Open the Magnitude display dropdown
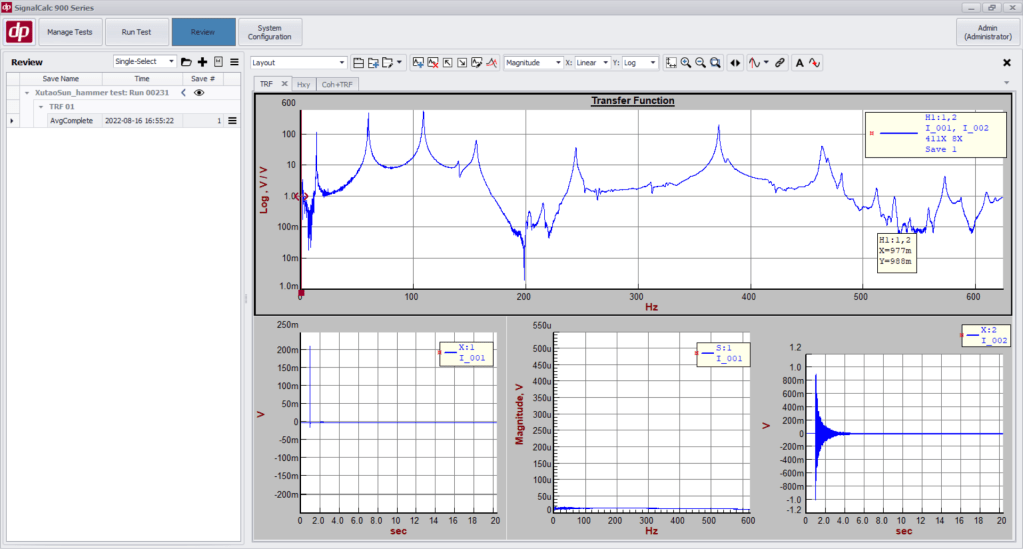This screenshot has height=549, width=1023. [533, 62]
